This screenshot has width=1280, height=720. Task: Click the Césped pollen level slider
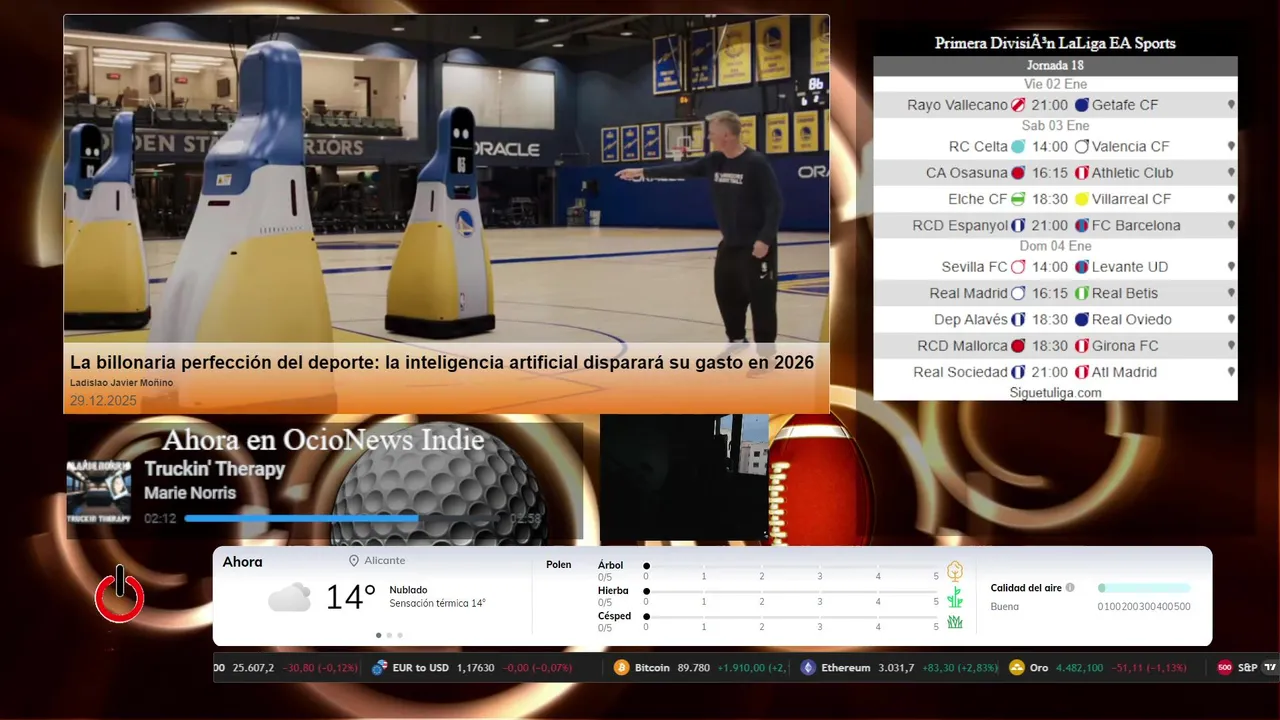coord(792,616)
